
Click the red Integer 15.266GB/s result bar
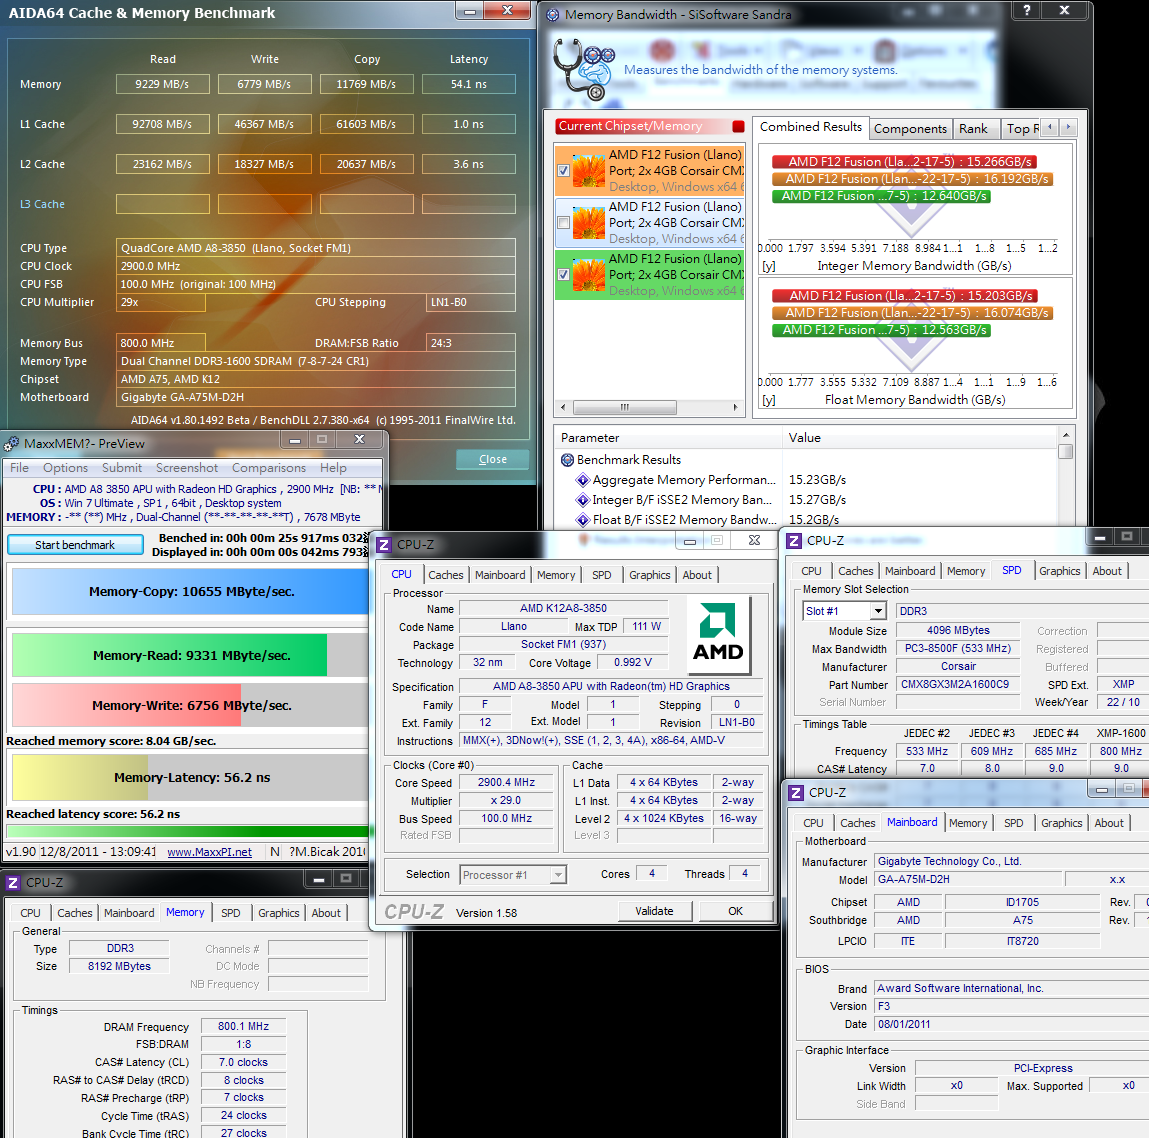[x=904, y=162]
